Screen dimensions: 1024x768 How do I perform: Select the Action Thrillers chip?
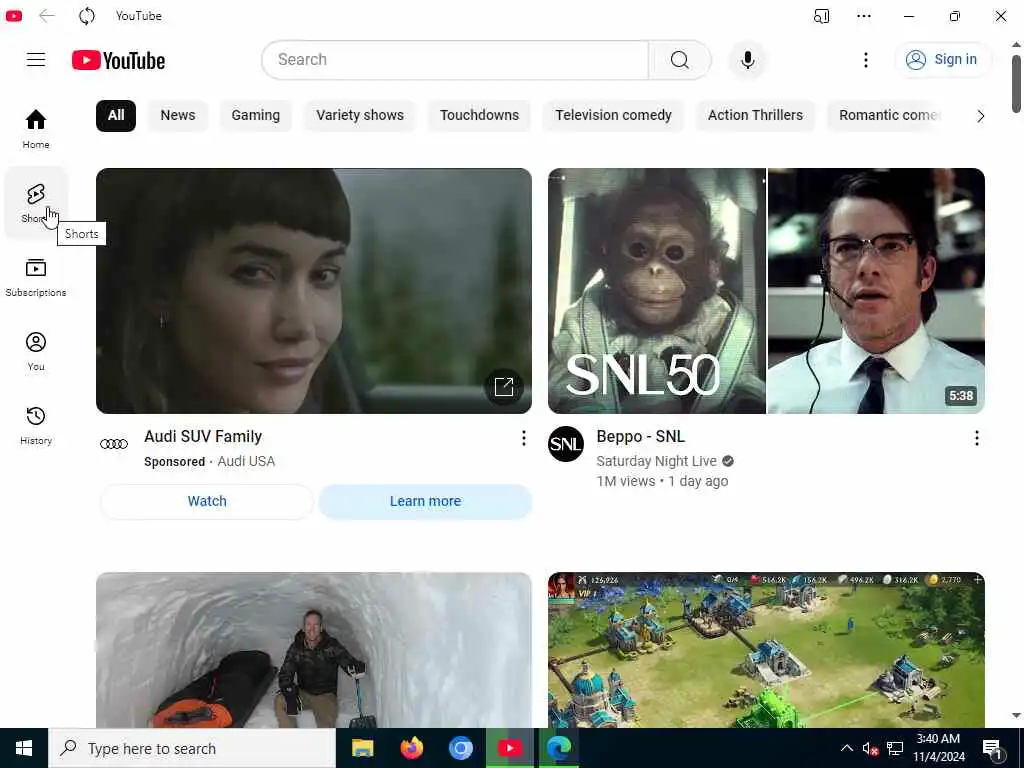pyautogui.click(x=755, y=116)
